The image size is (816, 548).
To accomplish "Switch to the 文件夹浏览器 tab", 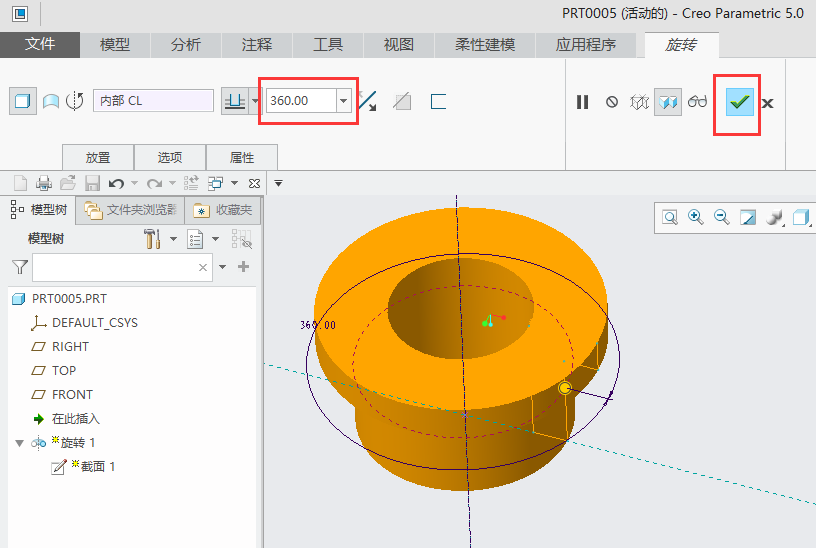I will pos(131,210).
